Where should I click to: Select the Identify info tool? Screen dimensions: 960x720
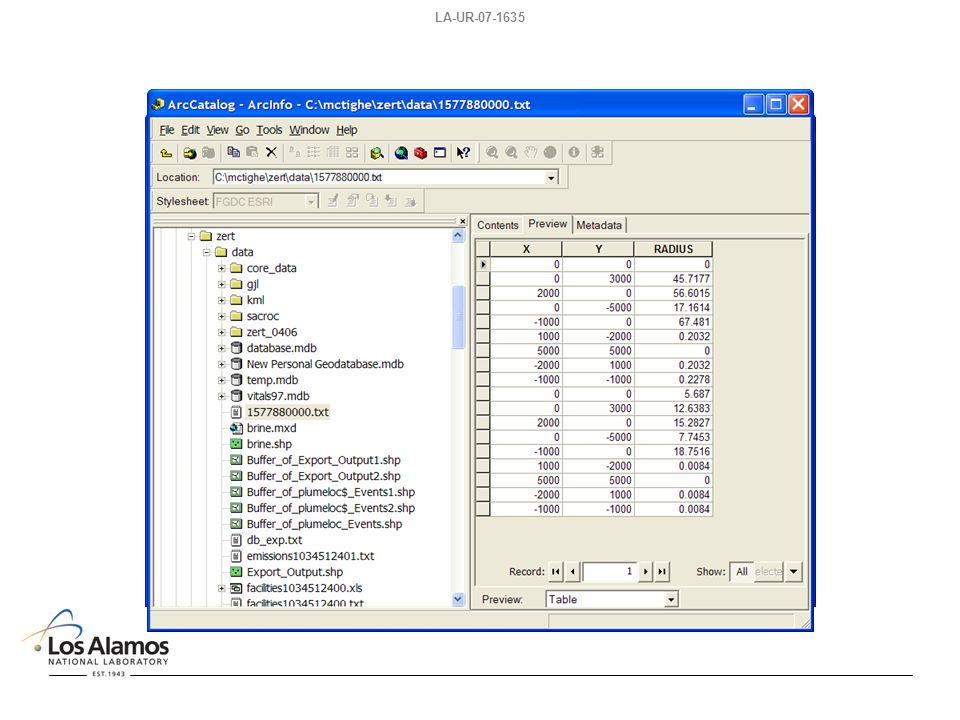pyautogui.click(x=574, y=152)
